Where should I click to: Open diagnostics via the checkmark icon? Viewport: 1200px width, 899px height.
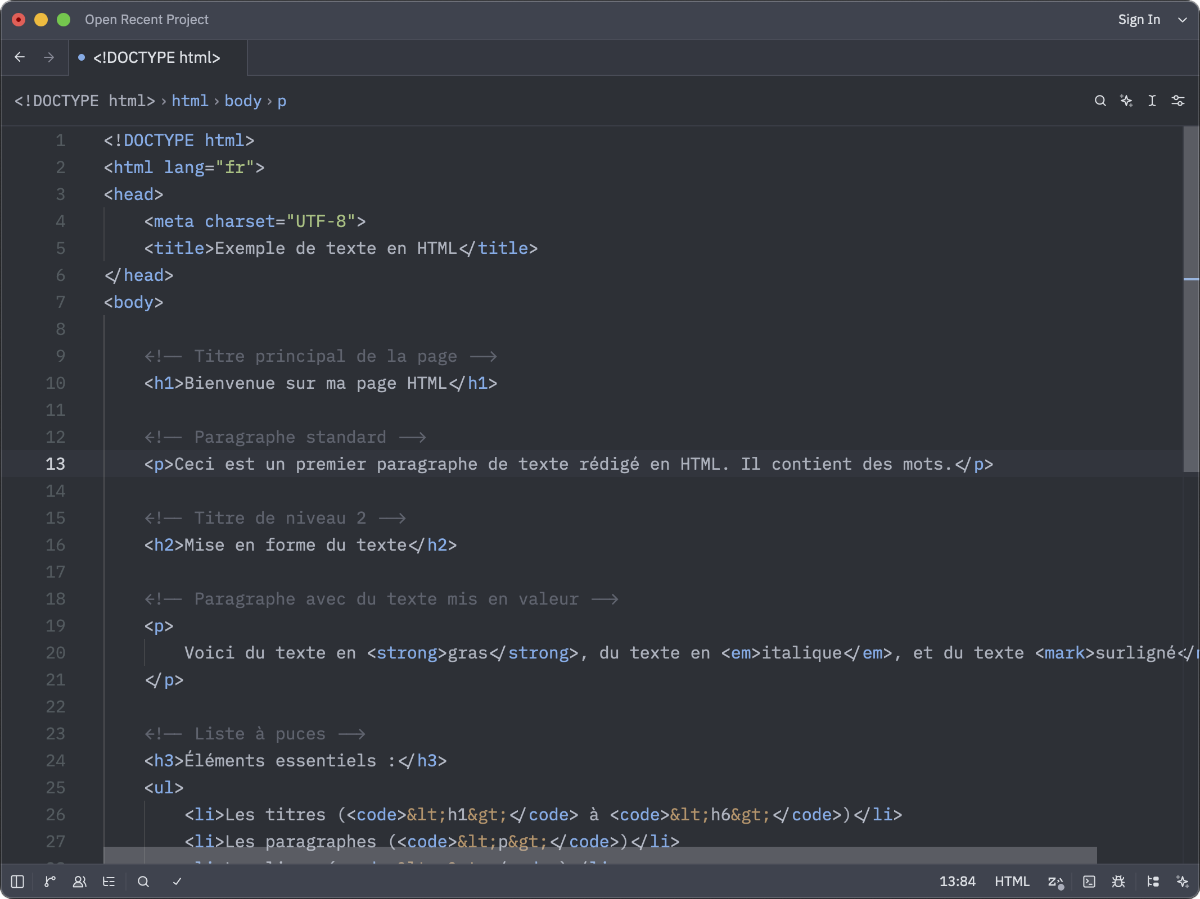pos(177,882)
